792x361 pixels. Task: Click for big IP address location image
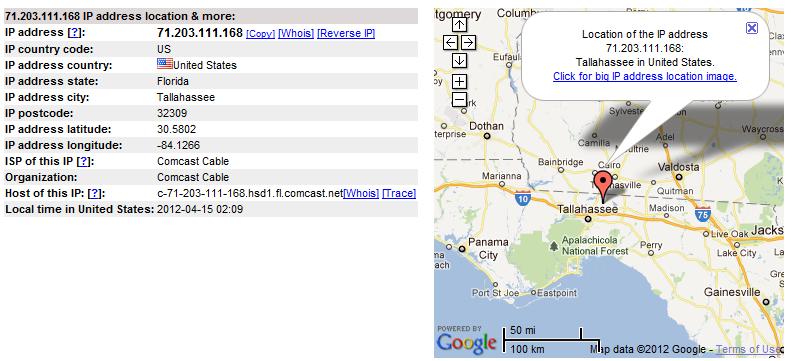point(645,76)
